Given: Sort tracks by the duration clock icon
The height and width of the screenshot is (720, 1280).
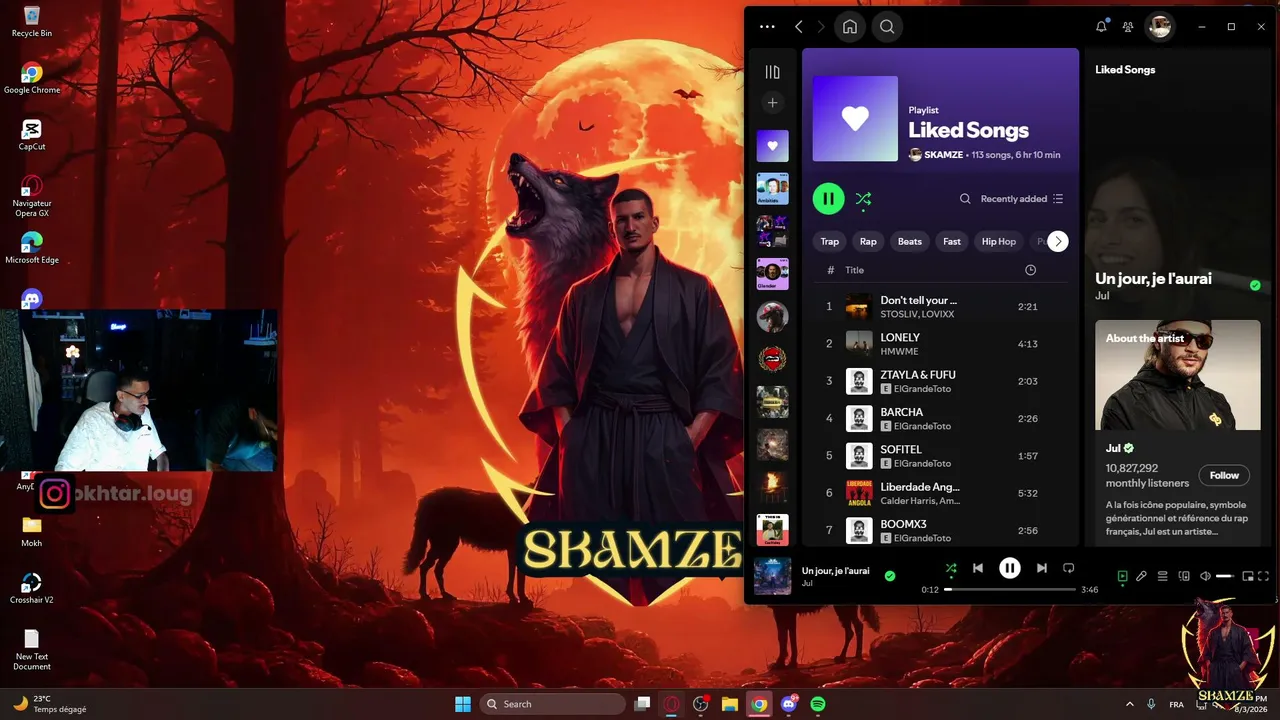Looking at the screenshot, I should click(x=1030, y=270).
